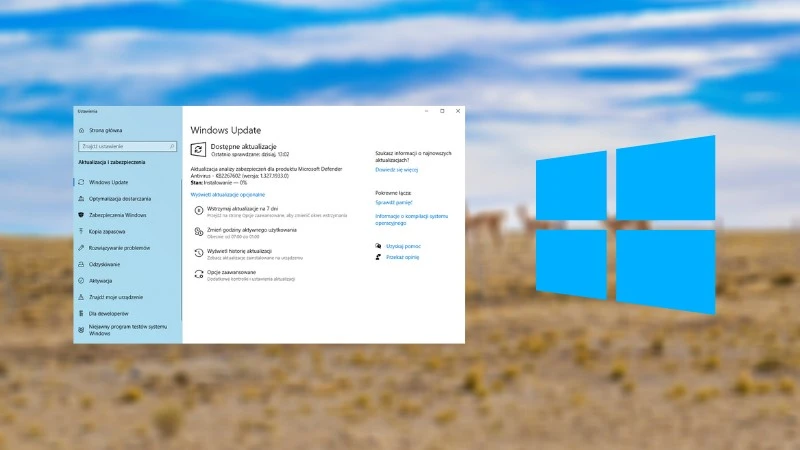Click the pause icon beside Wstrzymaj aktualizacje

coord(198,210)
